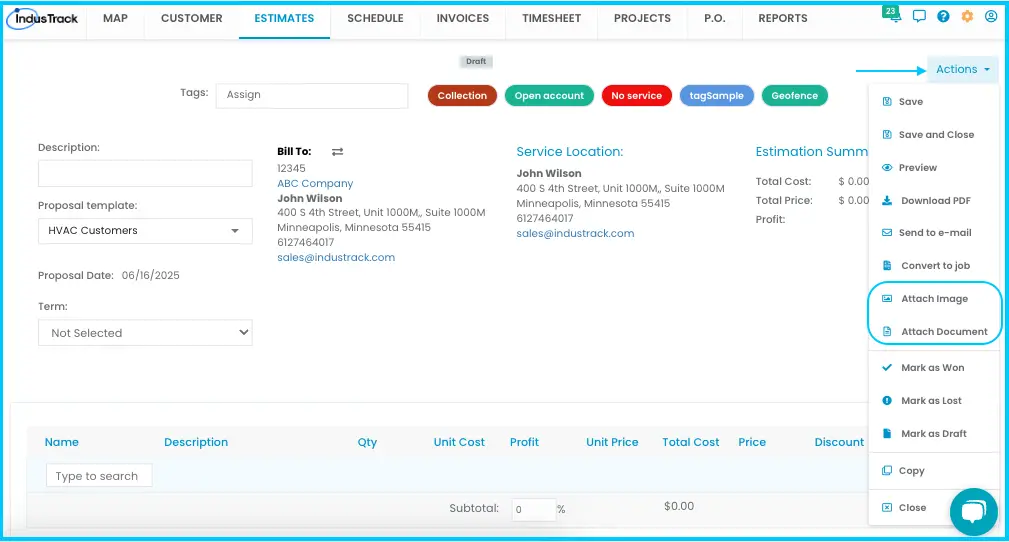The image size is (1009, 542).
Task: Click the Open account tag pill
Action: [x=549, y=95]
